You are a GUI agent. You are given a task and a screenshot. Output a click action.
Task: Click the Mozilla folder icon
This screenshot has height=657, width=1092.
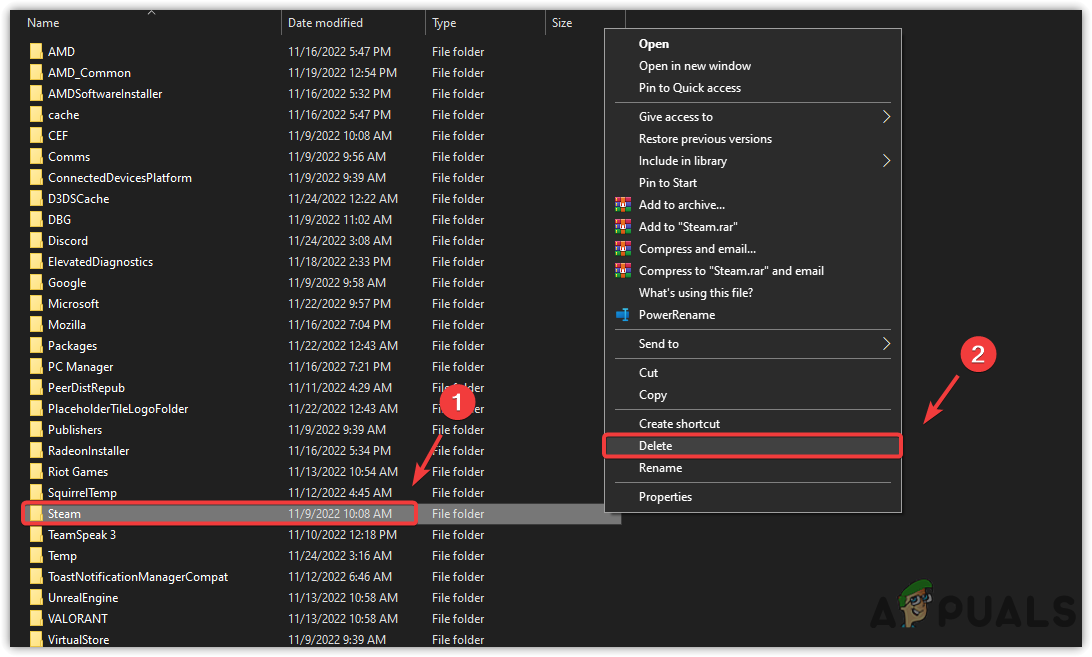point(34,324)
